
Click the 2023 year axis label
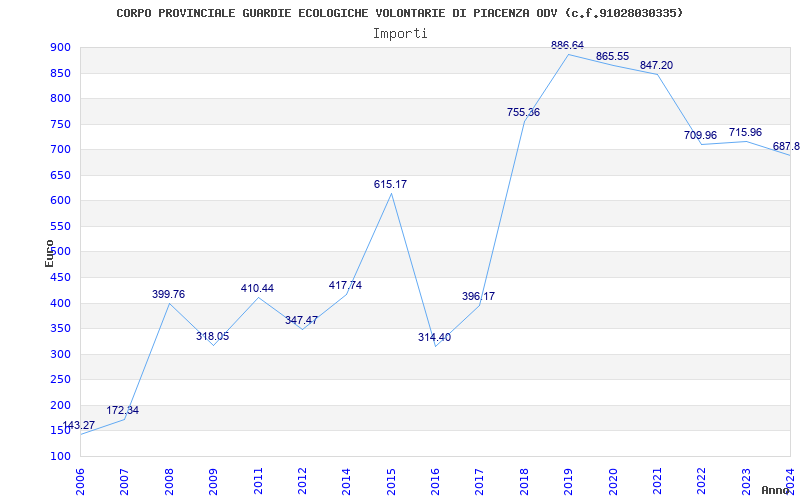pyautogui.click(x=746, y=481)
